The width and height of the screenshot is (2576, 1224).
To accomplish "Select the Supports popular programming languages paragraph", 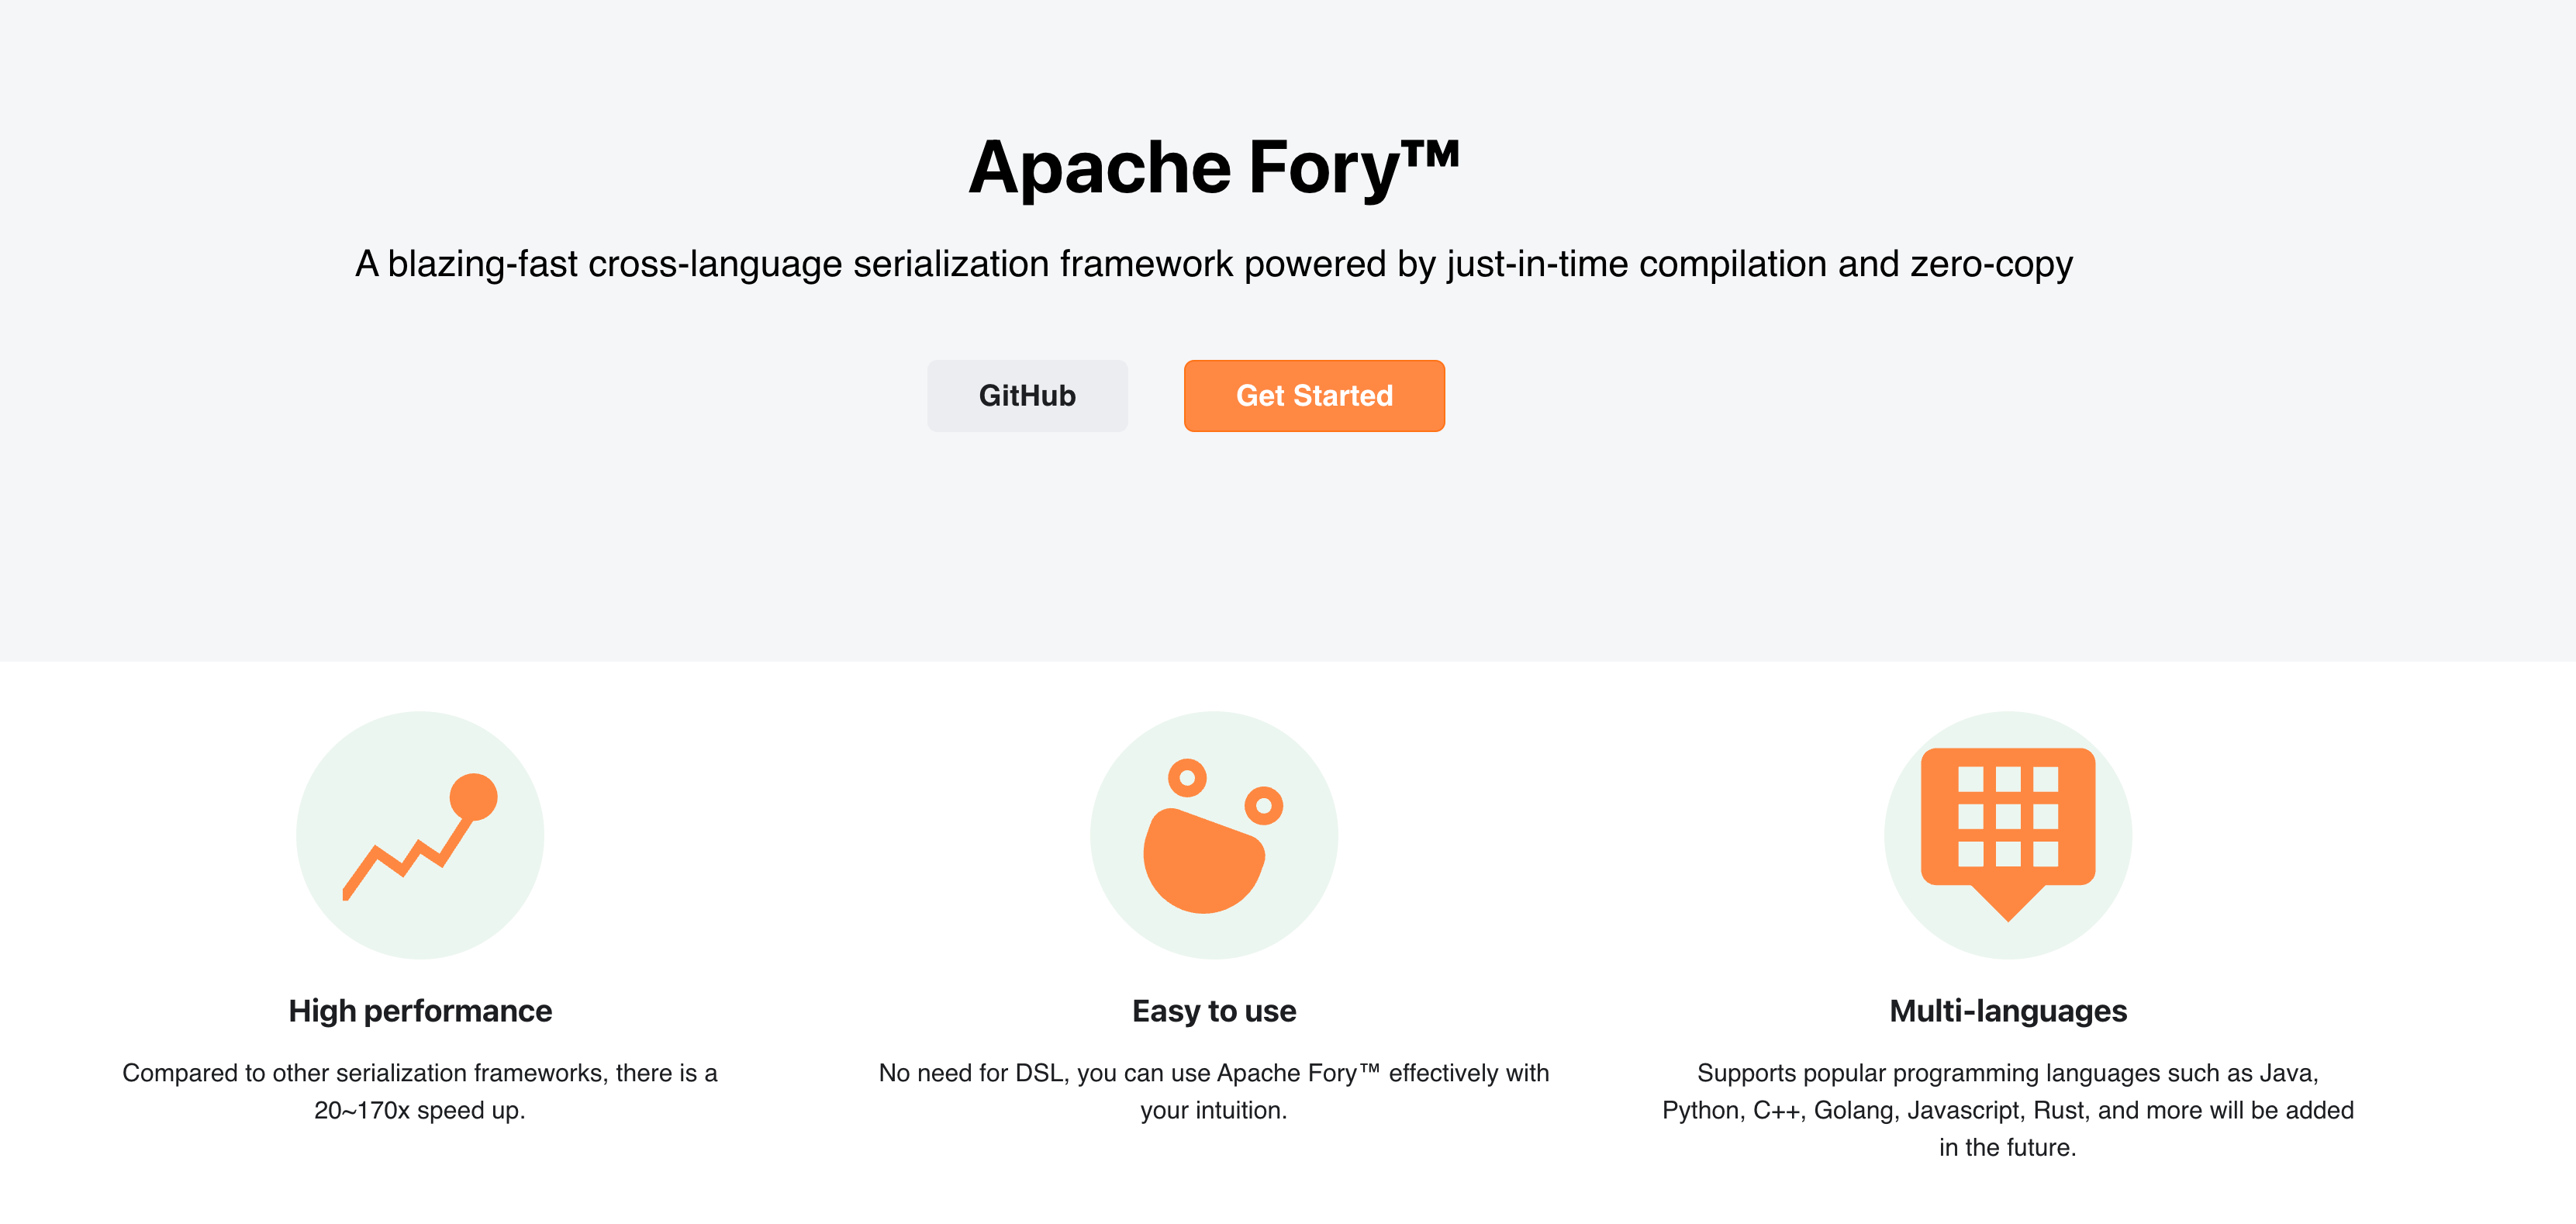I will (2008, 1110).
